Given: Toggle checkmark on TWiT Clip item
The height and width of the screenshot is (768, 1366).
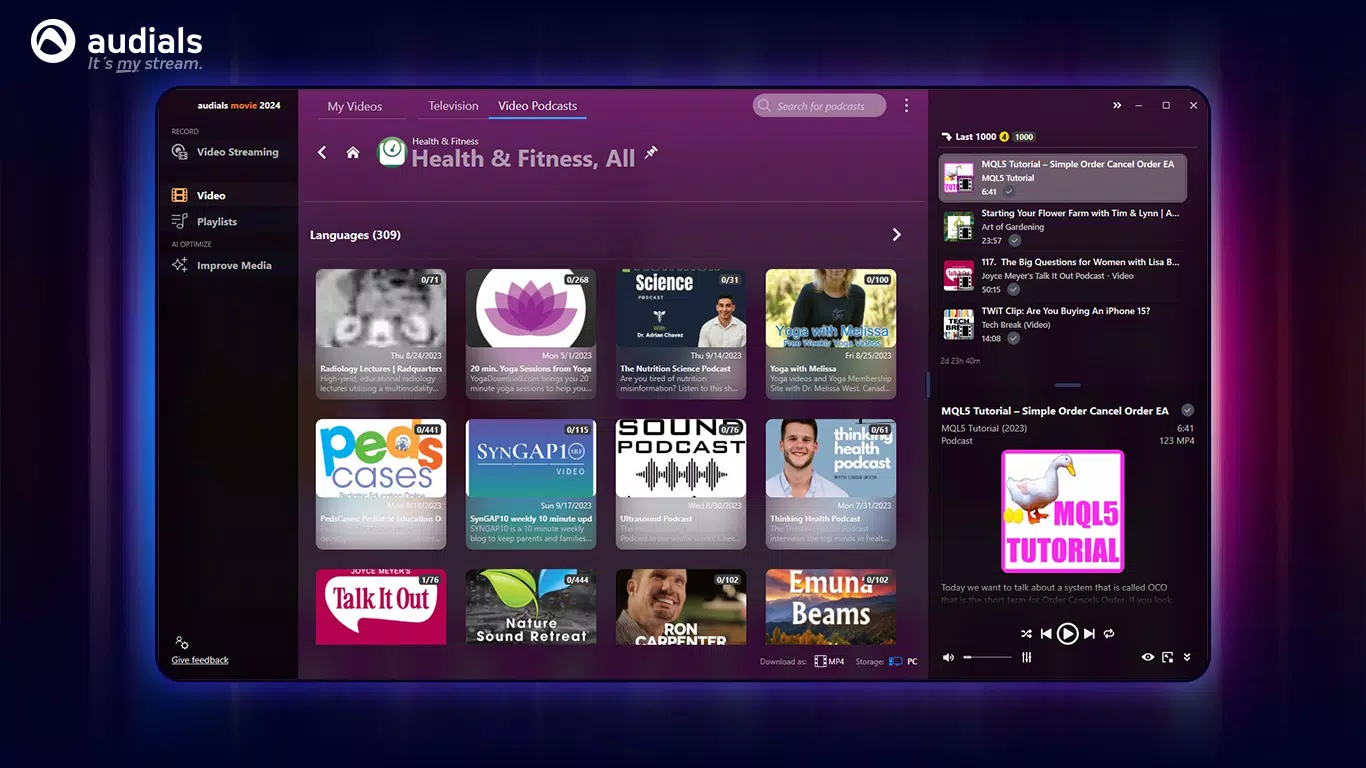Looking at the screenshot, I should (x=1014, y=339).
